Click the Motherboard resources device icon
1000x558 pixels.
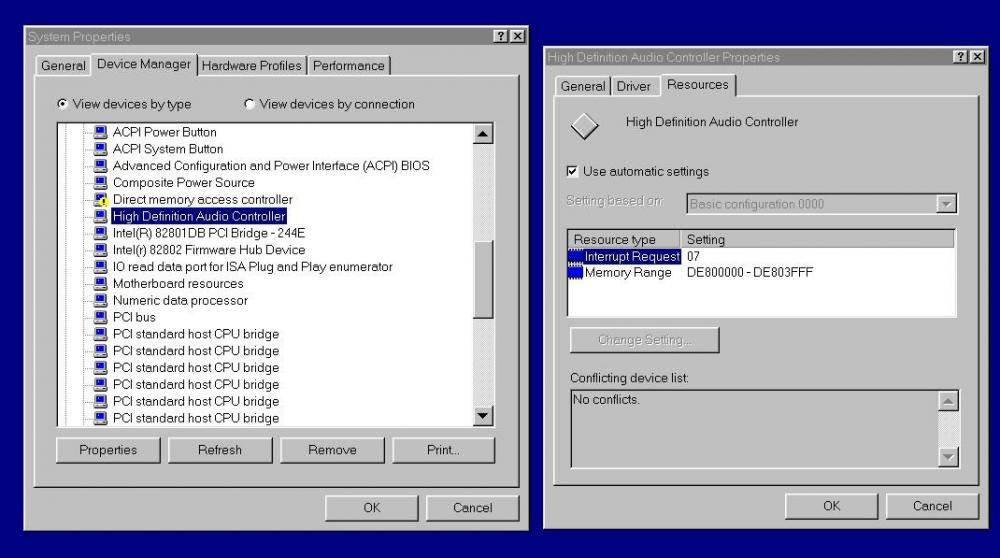pos(100,284)
